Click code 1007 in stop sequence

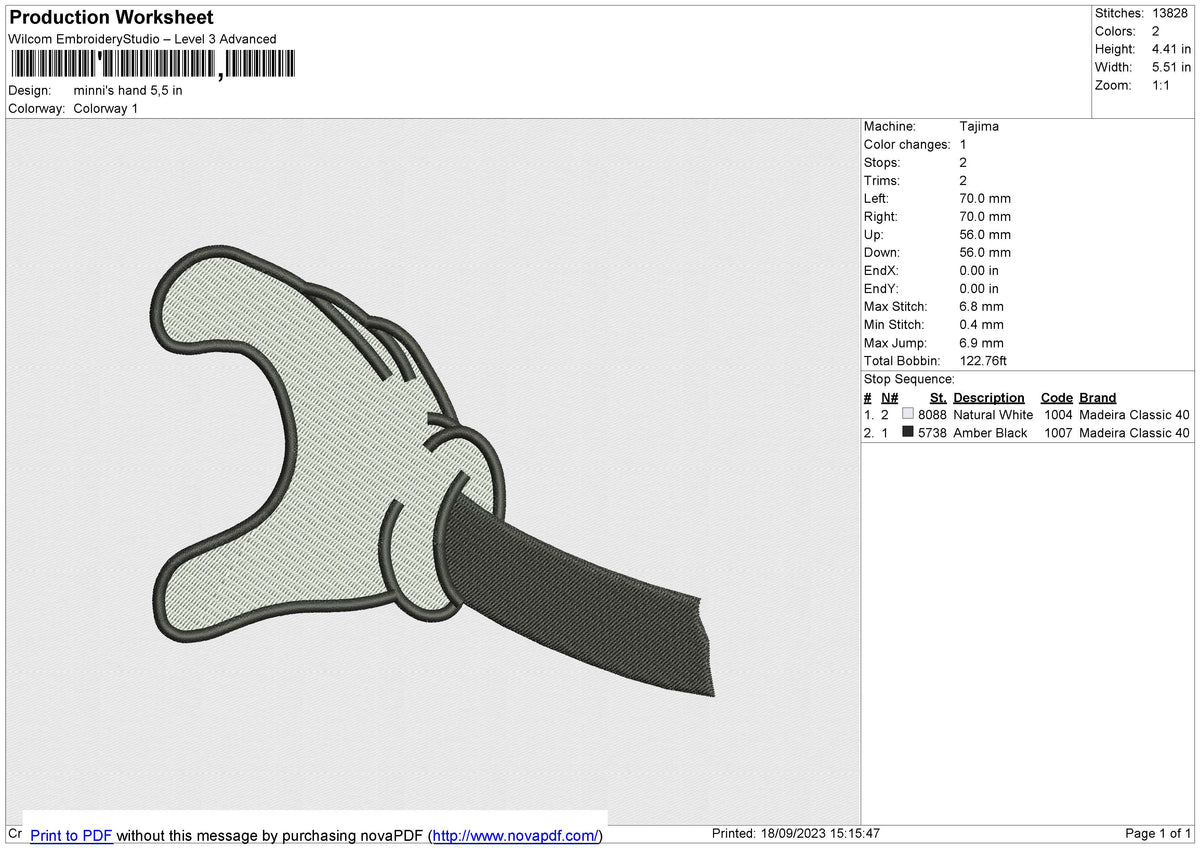1058,432
